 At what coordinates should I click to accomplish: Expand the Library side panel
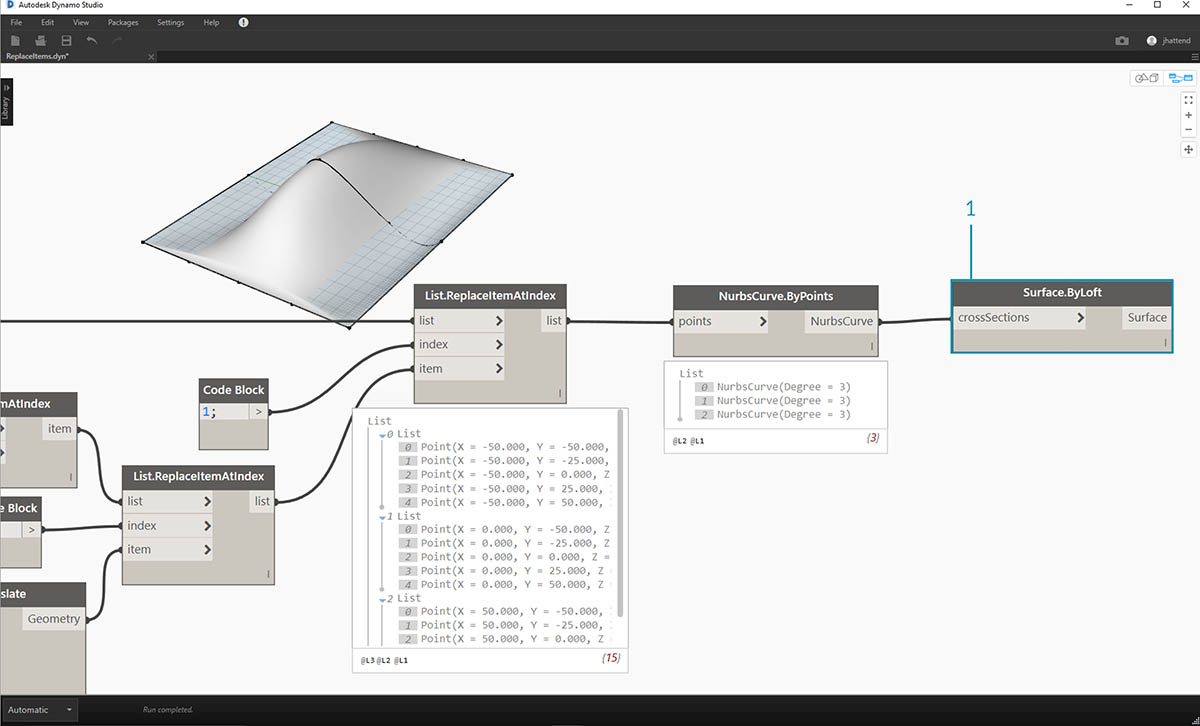click(x=6, y=103)
